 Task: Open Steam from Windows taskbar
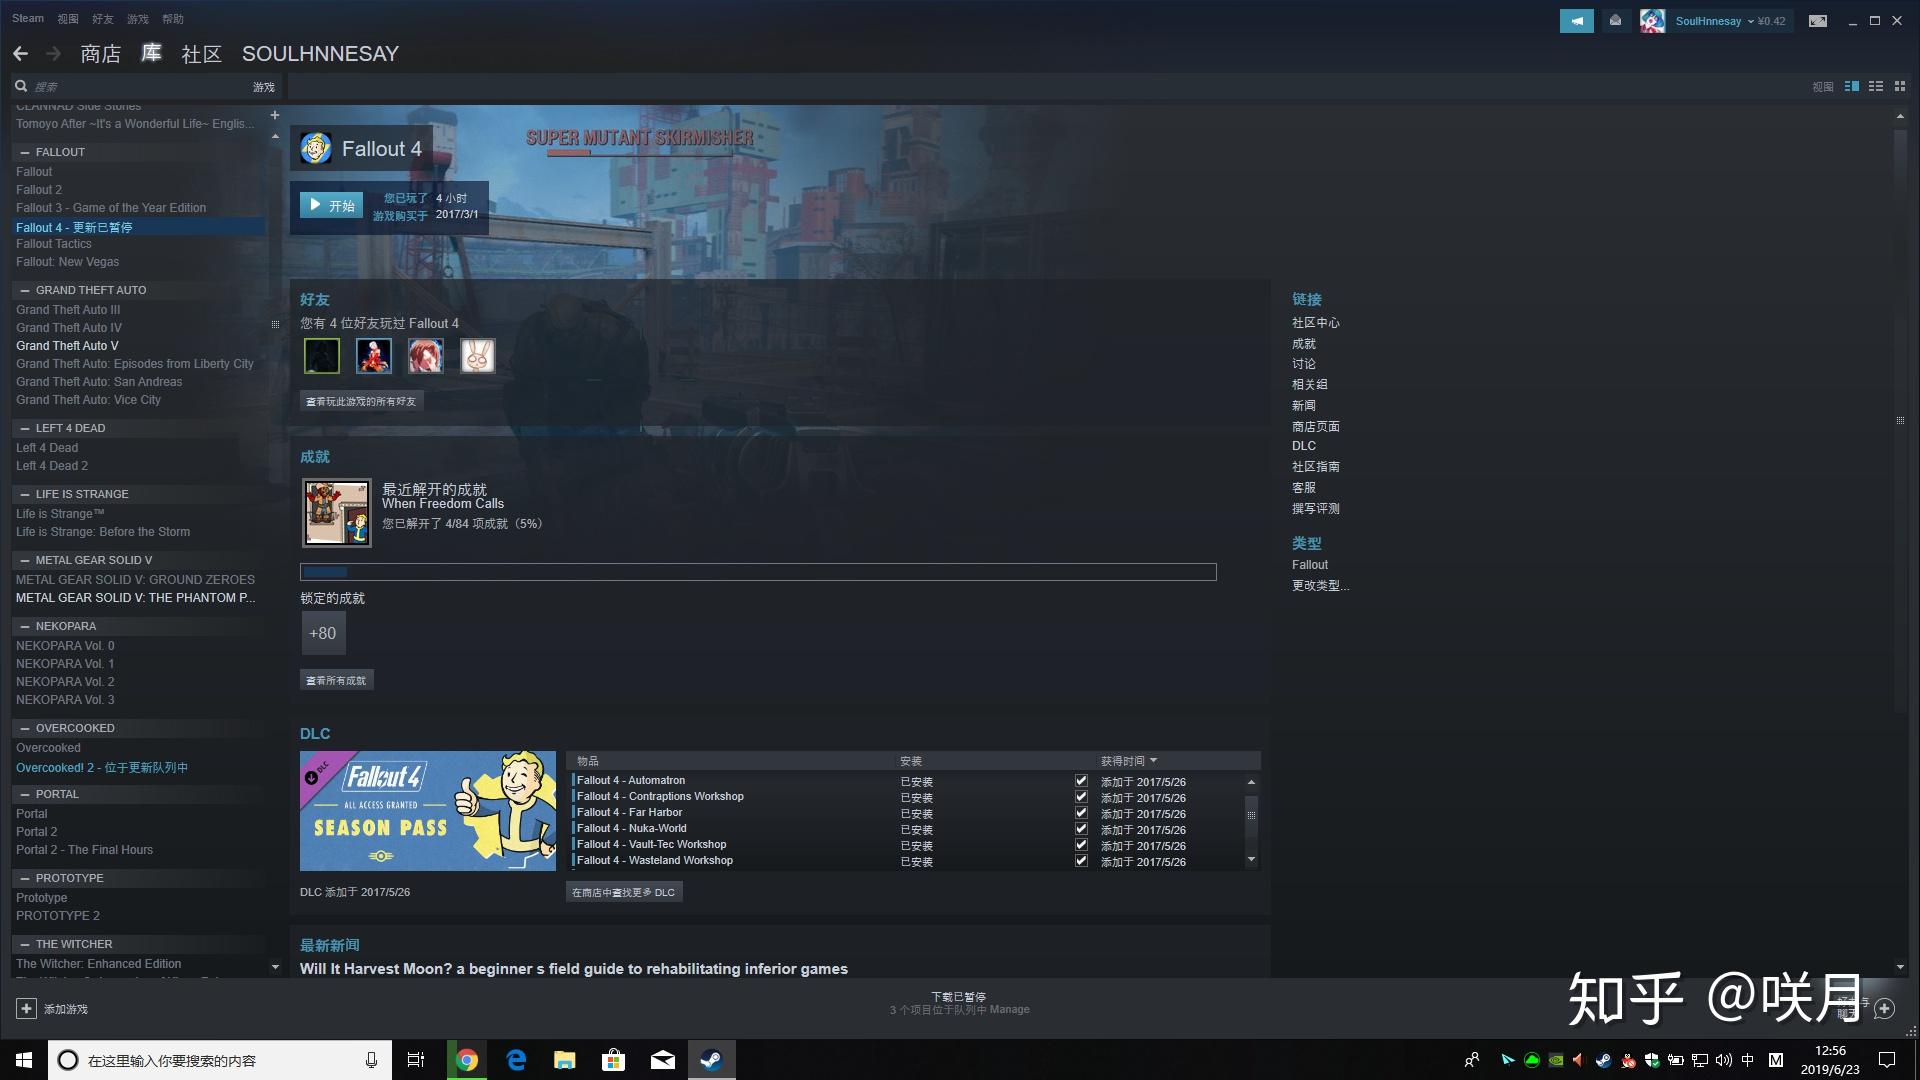coord(711,1060)
